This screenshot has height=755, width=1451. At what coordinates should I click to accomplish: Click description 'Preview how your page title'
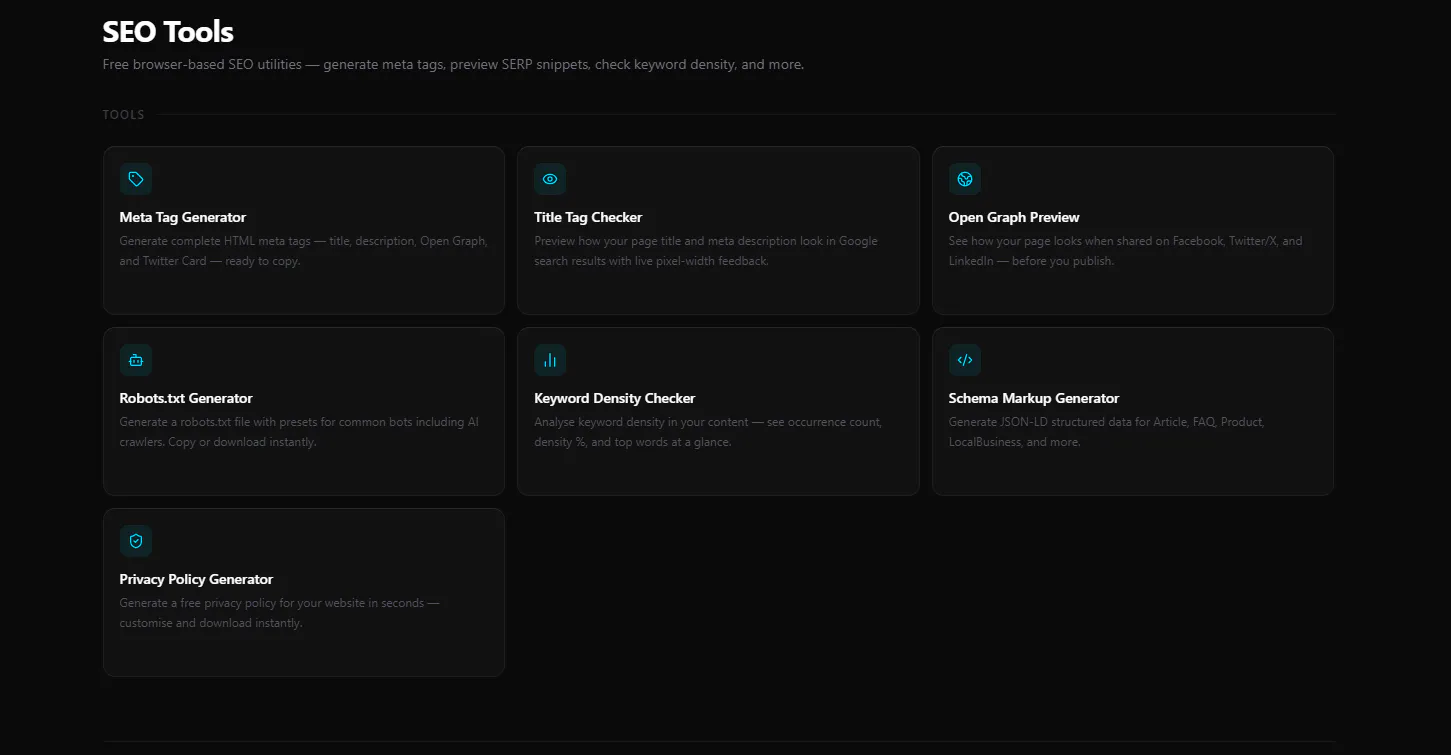coord(706,251)
